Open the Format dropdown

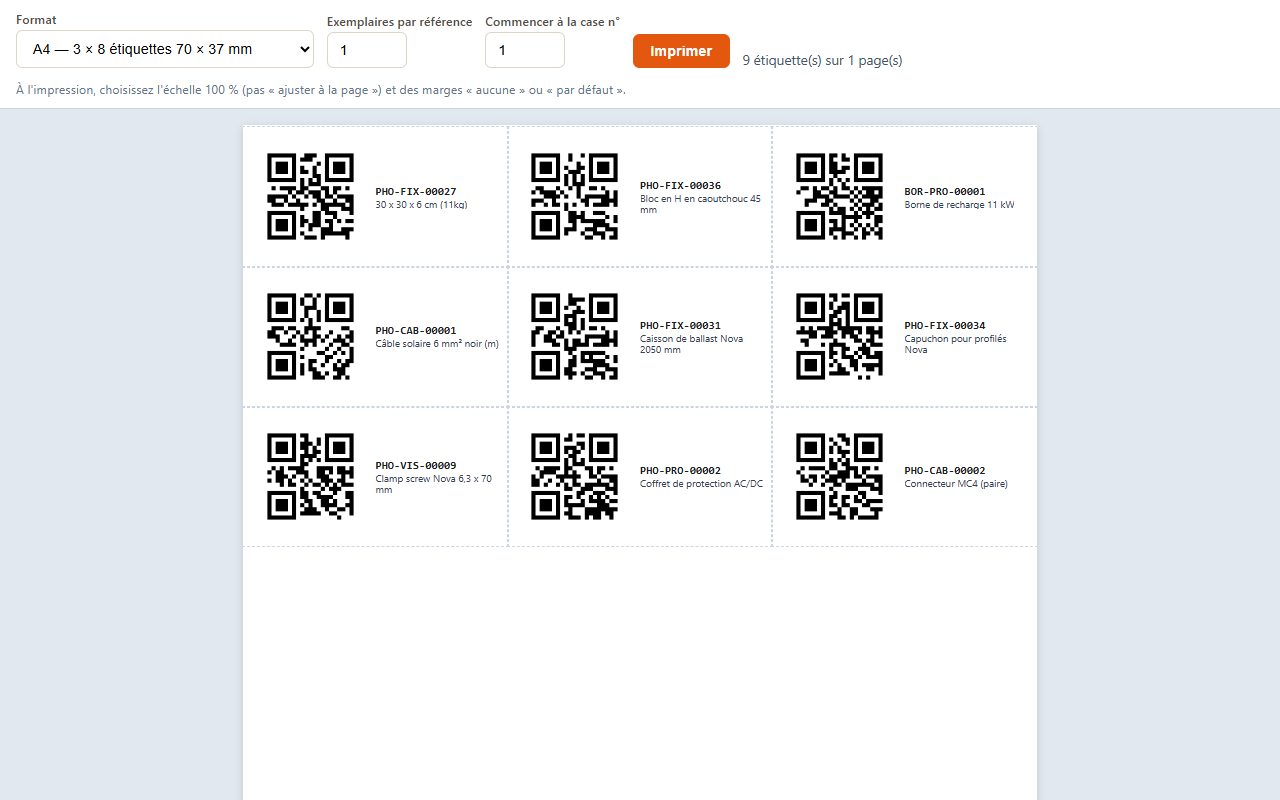(165, 49)
